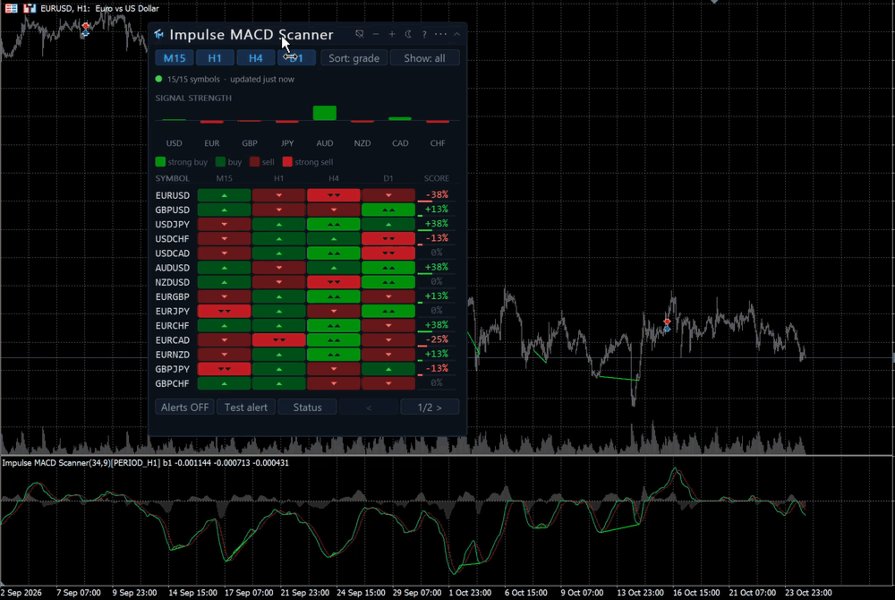Select the GBPCHF symbol row
Image resolution: width=895 pixels, height=600 pixels.
pyautogui.click(x=305, y=384)
